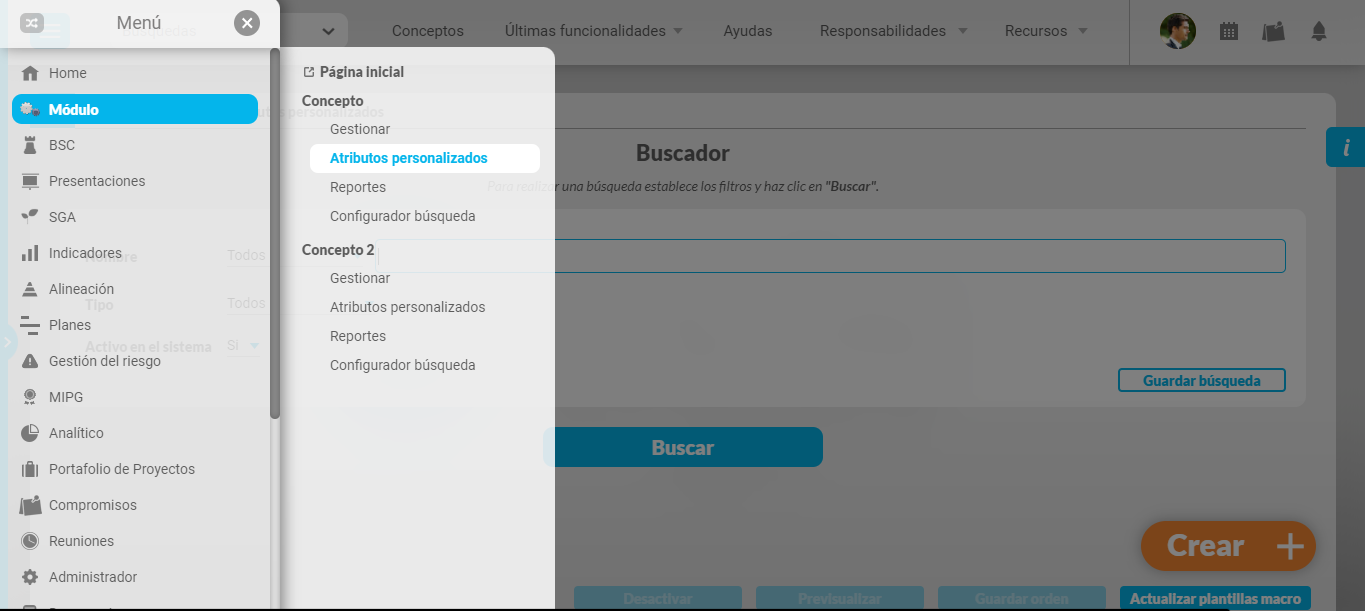Expand the Responsabilidades dropdown menu
This screenshot has width=1365, height=611.
pyautogui.click(x=893, y=31)
